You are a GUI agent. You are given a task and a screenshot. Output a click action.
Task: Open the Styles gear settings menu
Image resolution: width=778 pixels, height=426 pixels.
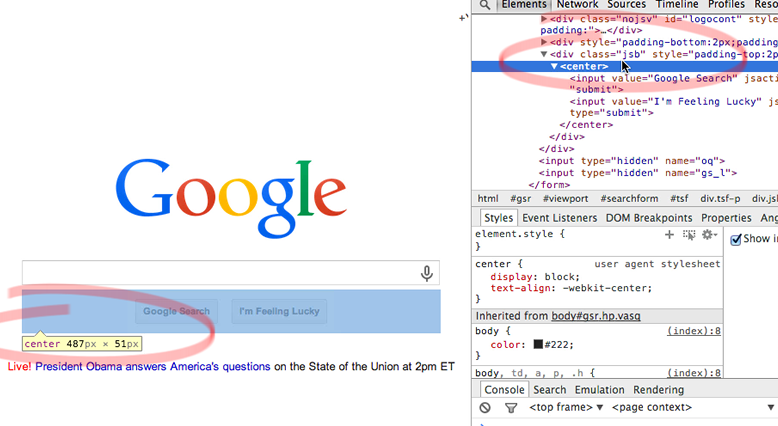click(x=709, y=235)
